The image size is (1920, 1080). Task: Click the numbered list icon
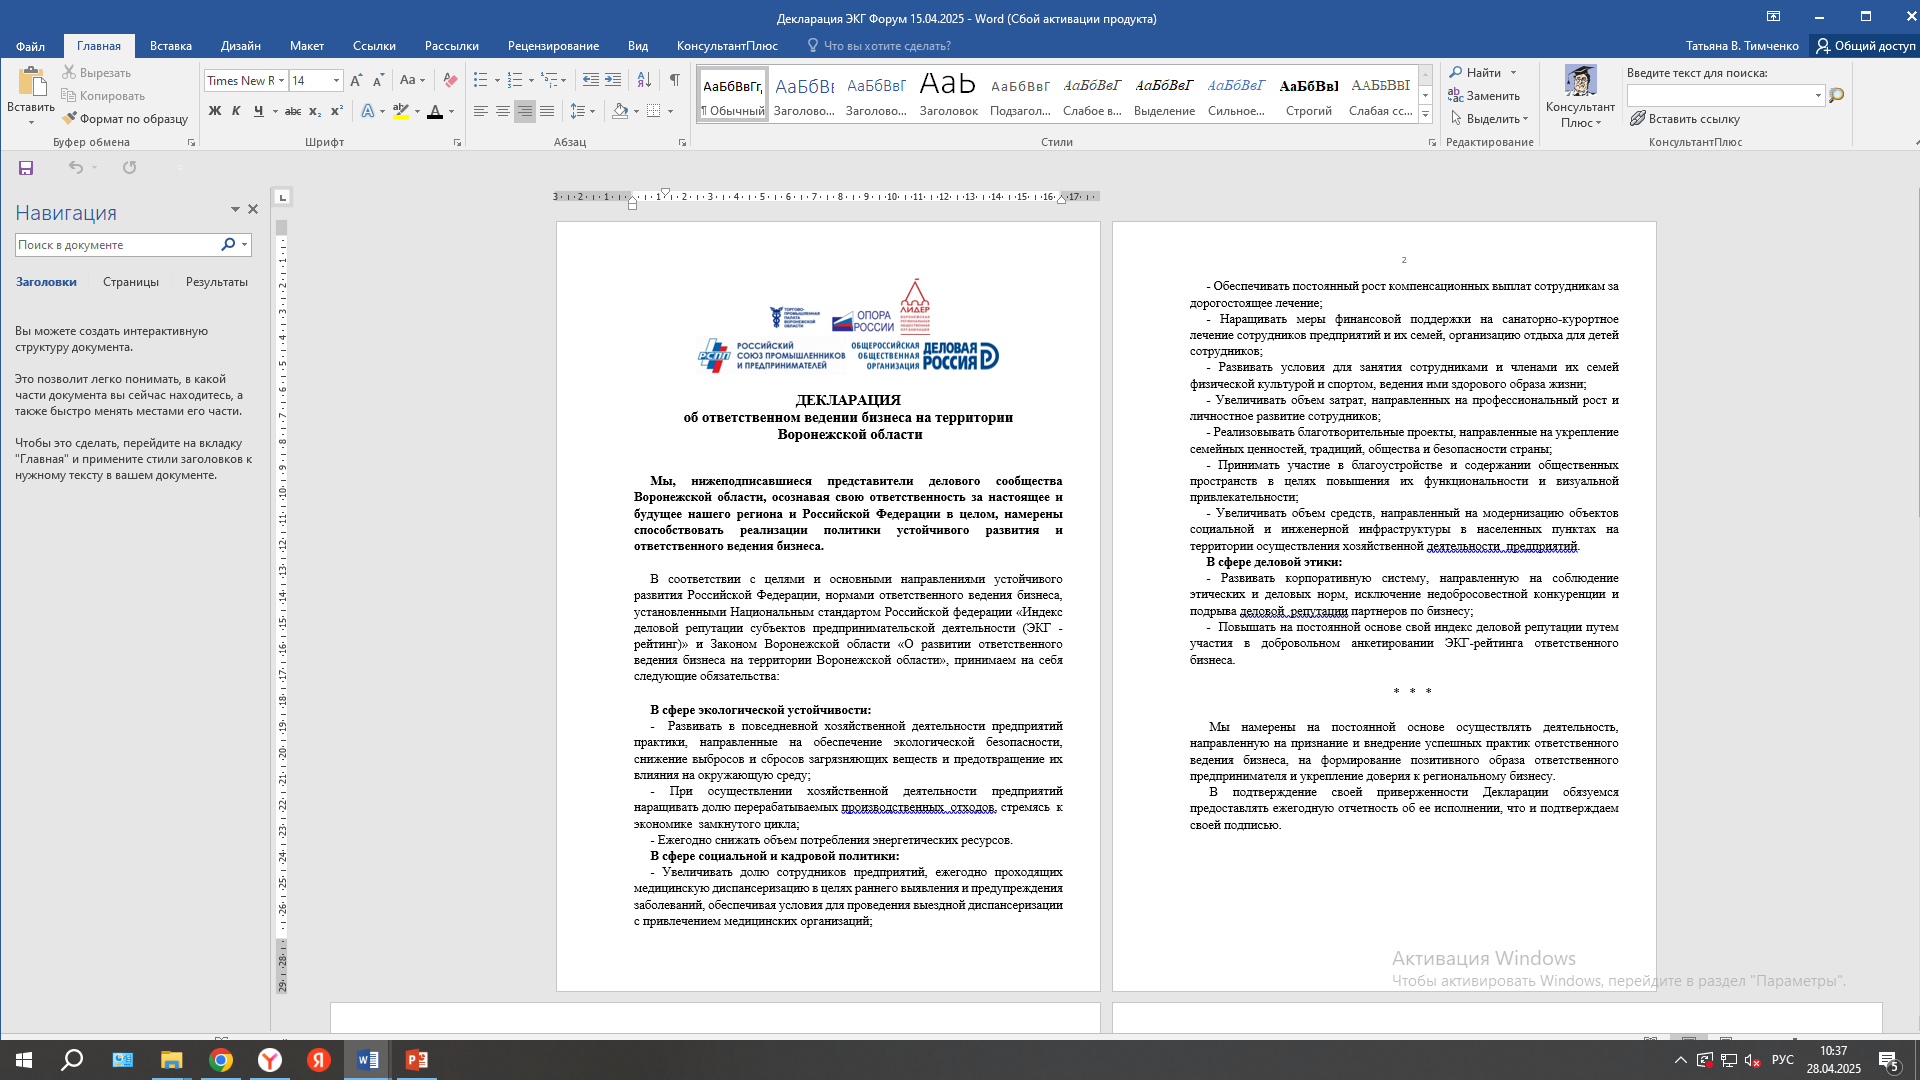[x=515, y=81]
